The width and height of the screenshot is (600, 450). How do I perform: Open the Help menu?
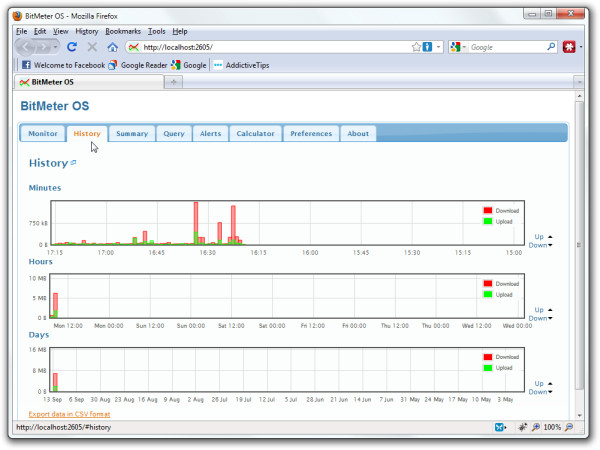pos(179,31)
